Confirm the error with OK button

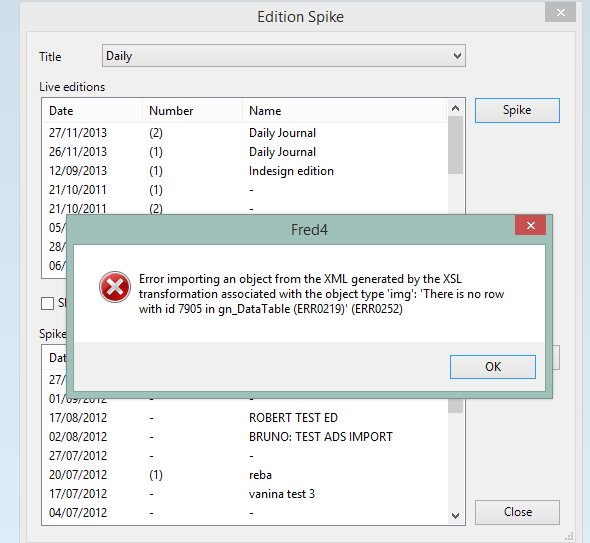point(493,367)
